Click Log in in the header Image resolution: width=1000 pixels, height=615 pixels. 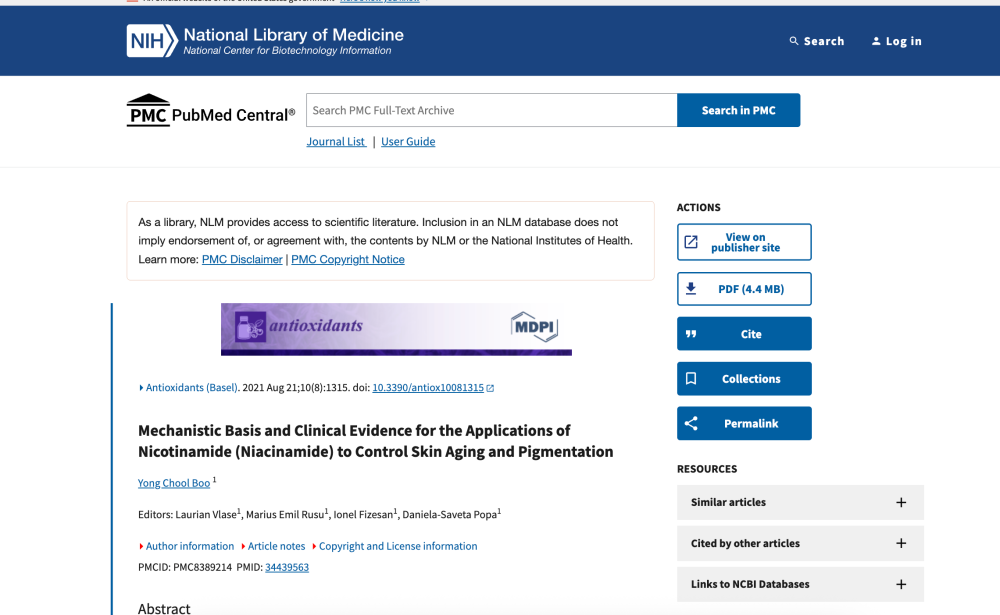897,41
